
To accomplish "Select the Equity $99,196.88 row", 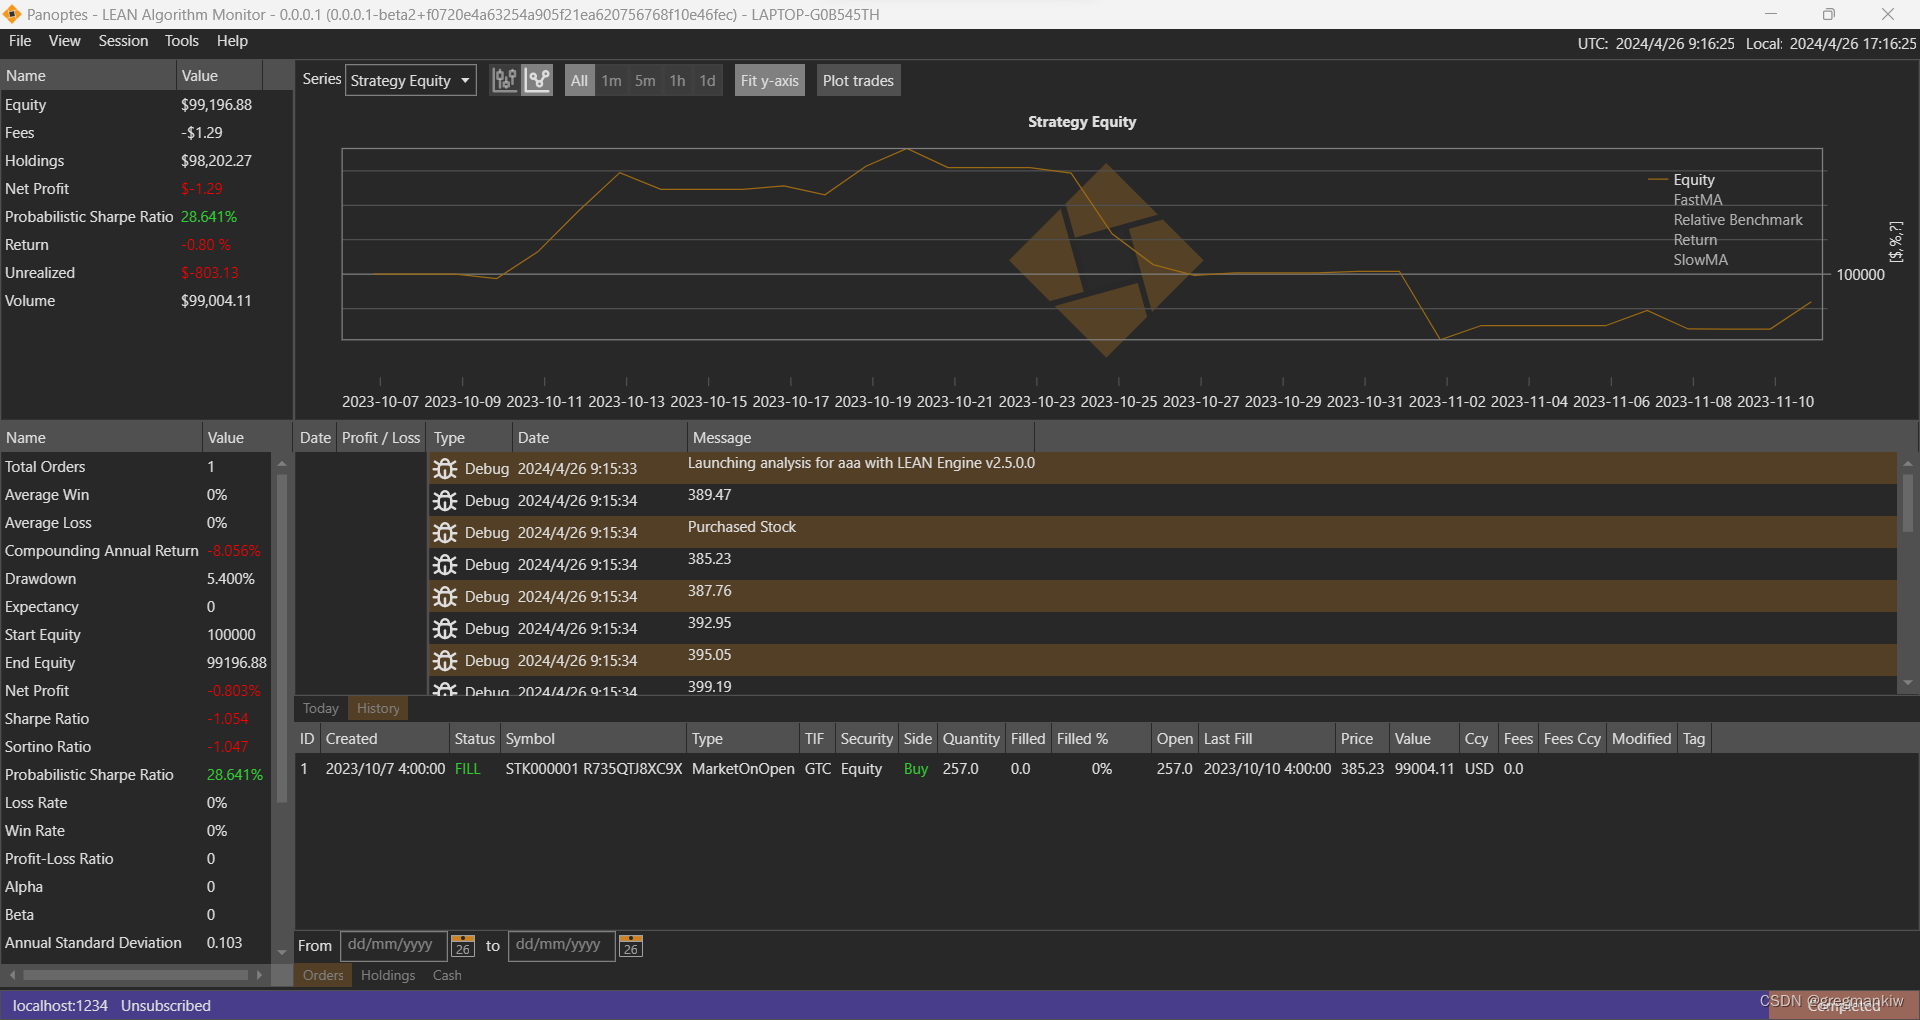I will click(146, 105).
